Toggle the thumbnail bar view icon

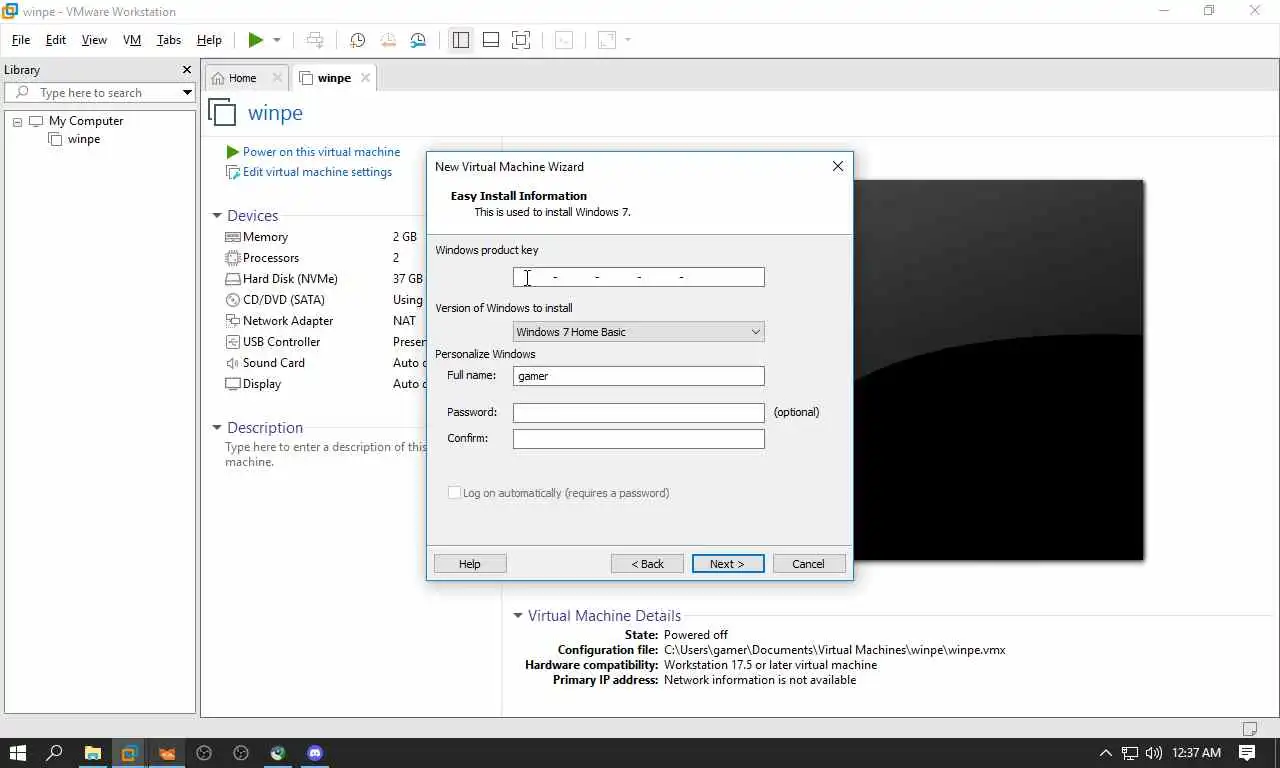click(491, 40)
